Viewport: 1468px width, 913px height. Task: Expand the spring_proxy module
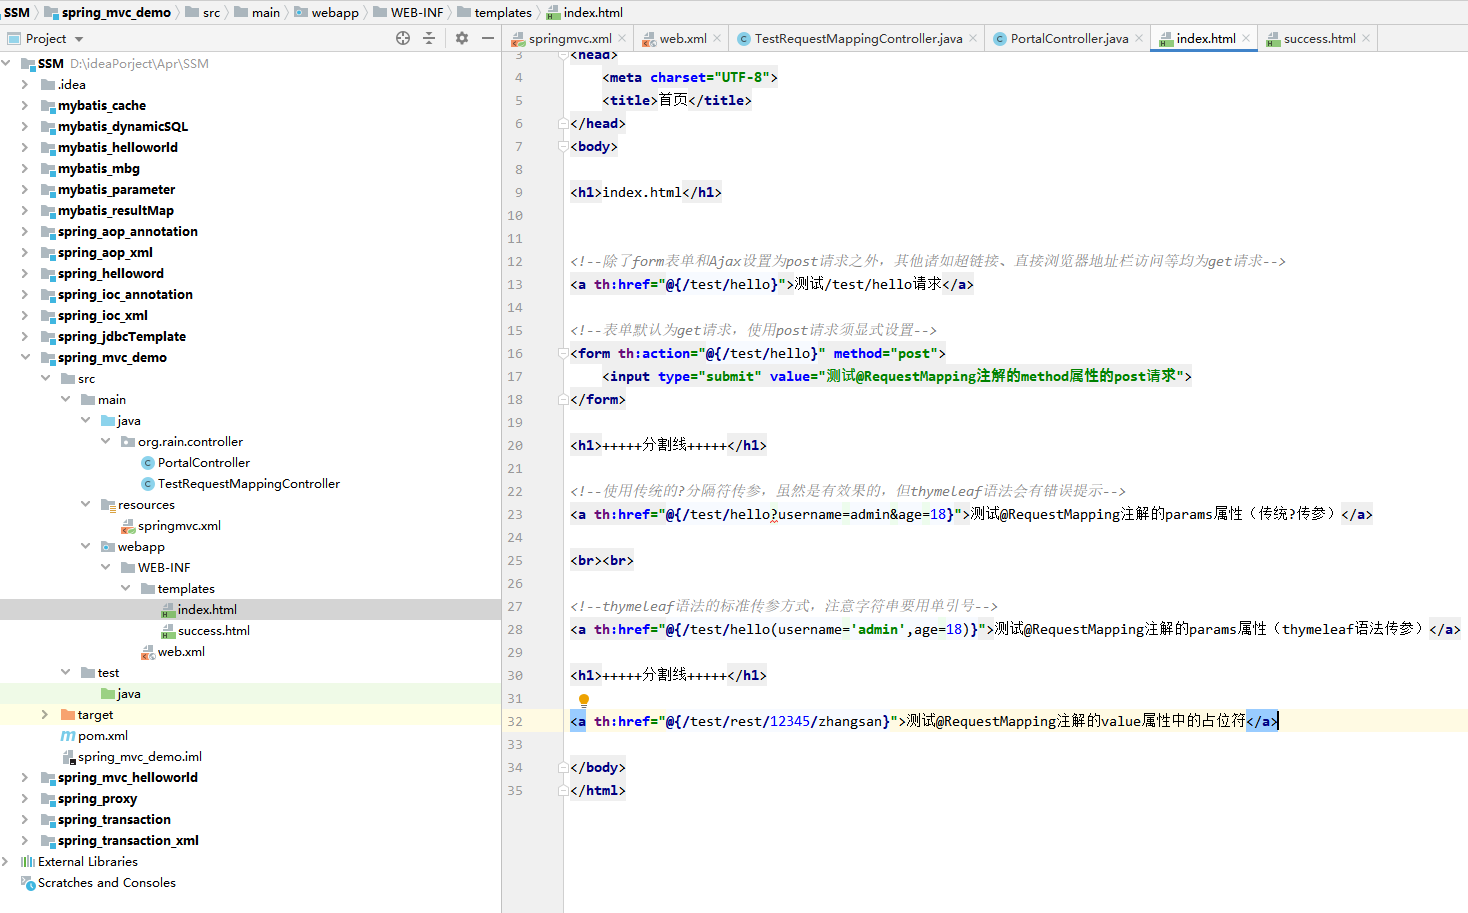pos(25,798)
